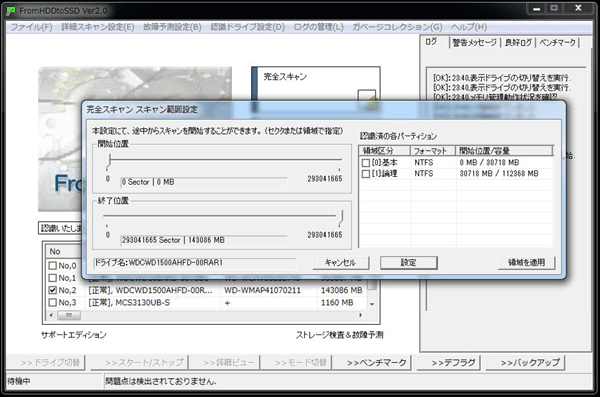Open the ヘルプ(H) menu
Screen dimensions: 600x397
pyautogui.click(x=469, y=27)
